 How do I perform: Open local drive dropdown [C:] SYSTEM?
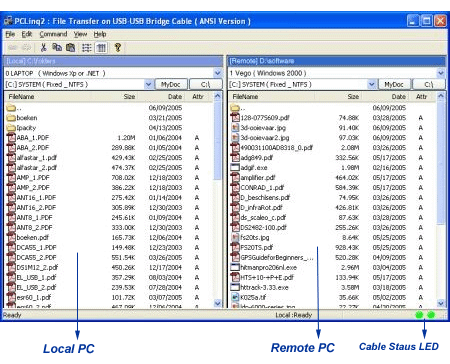[x=149, y=84]
